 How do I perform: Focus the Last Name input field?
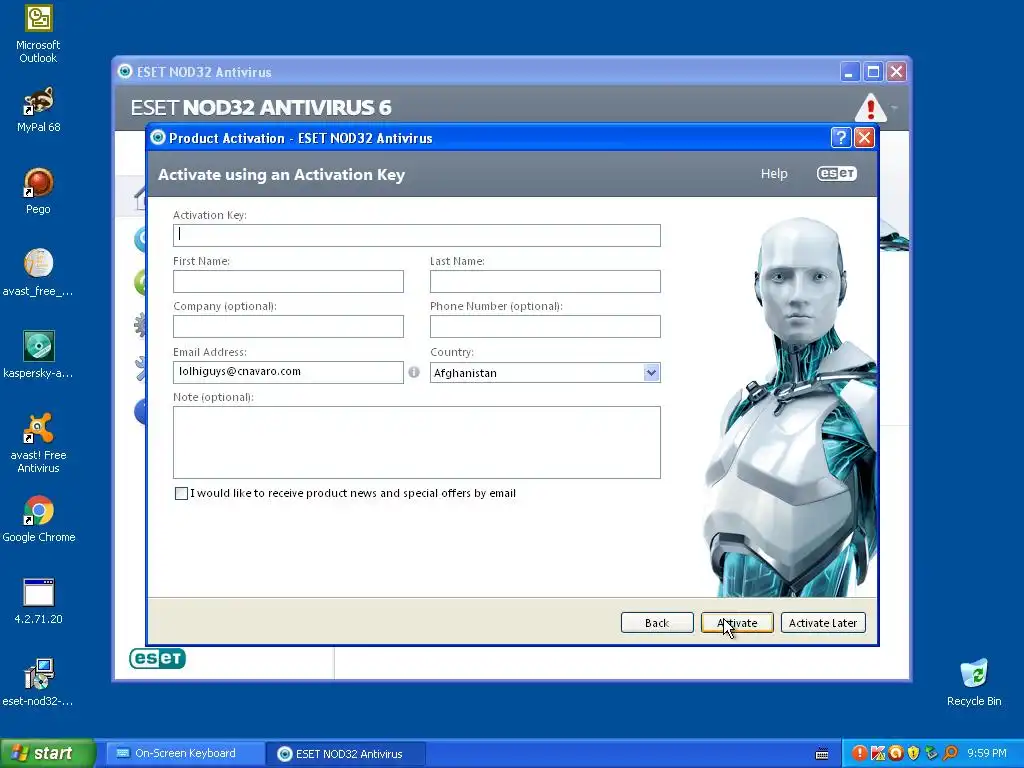(x=545, y=281)
